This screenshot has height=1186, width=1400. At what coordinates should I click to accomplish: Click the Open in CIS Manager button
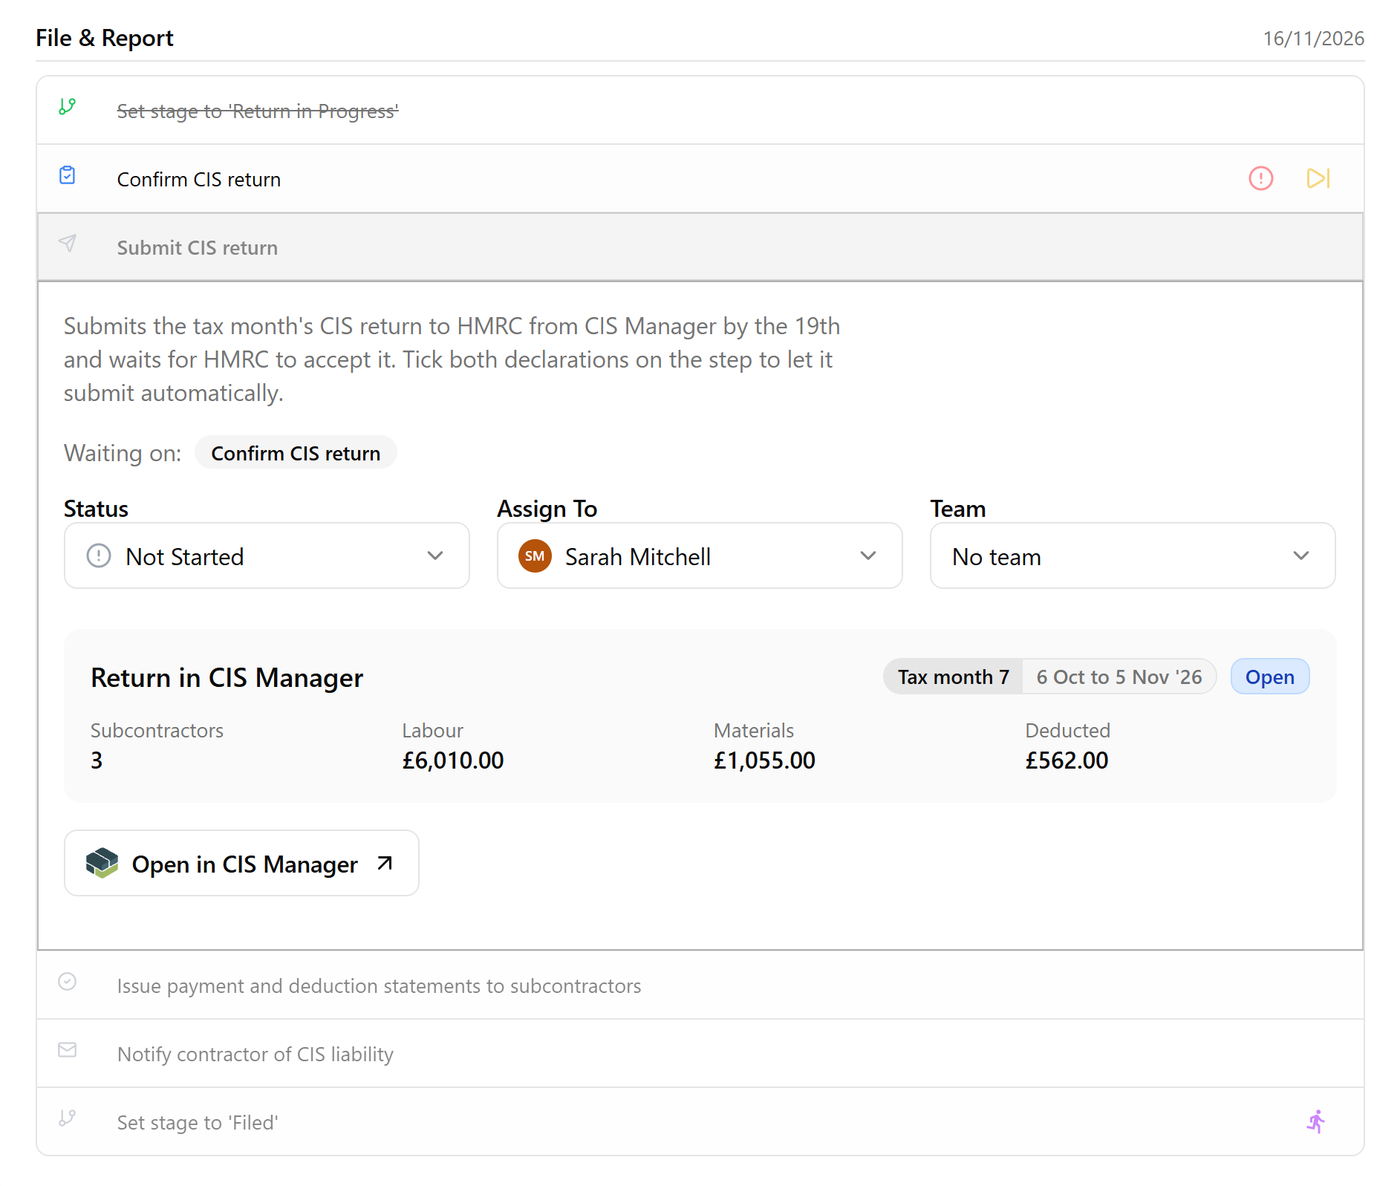242,863
